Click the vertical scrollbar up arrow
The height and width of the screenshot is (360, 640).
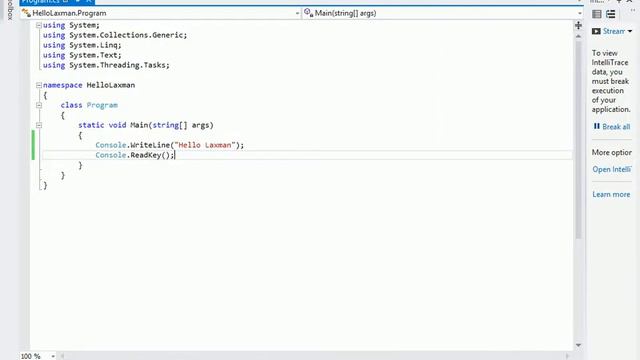[578, 37]
